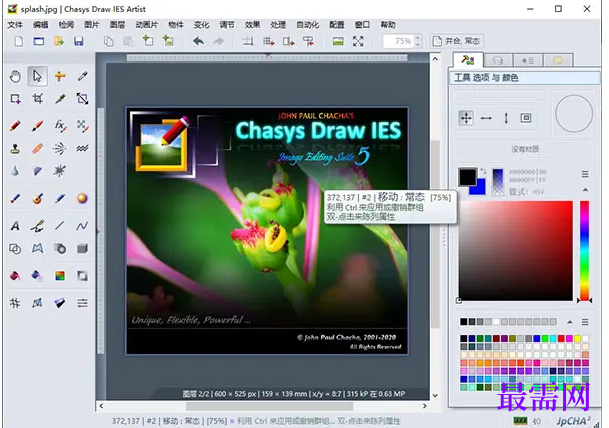Select the paint Brush tool
Viewport: 609px width, 428px height.
pos(38,126)
